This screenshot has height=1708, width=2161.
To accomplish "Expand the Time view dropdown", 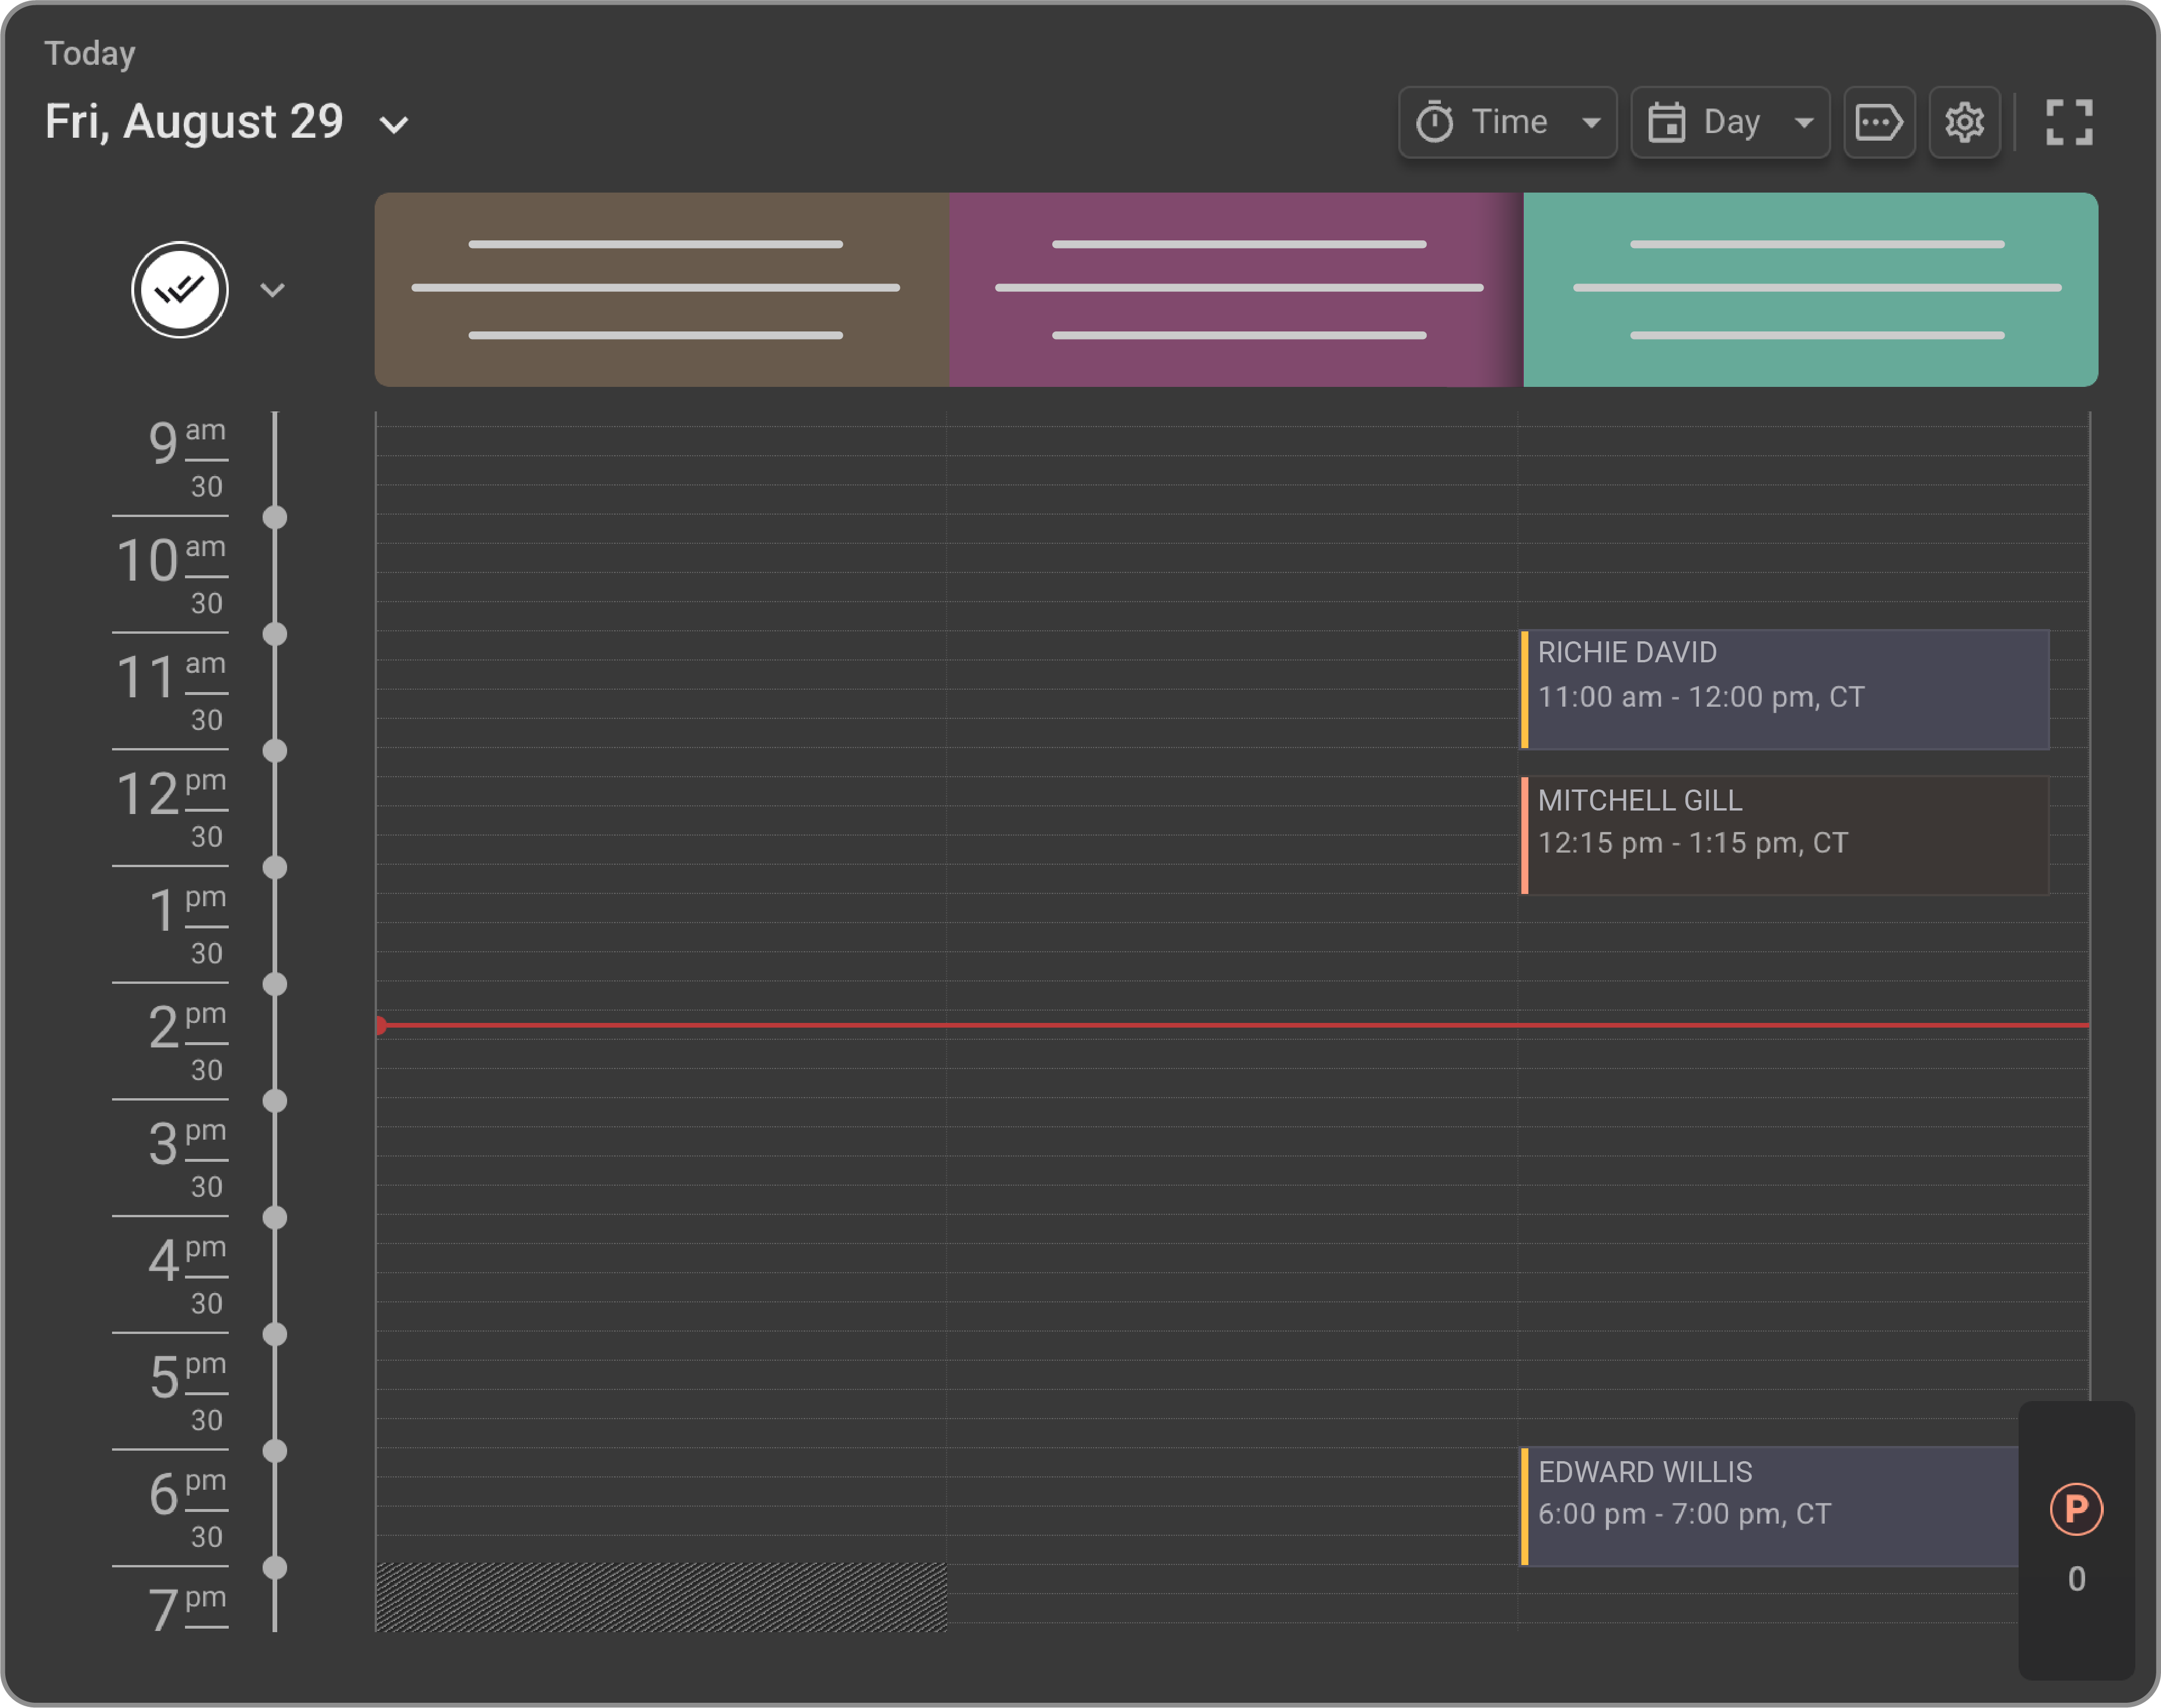I will tap(1592, 121).
